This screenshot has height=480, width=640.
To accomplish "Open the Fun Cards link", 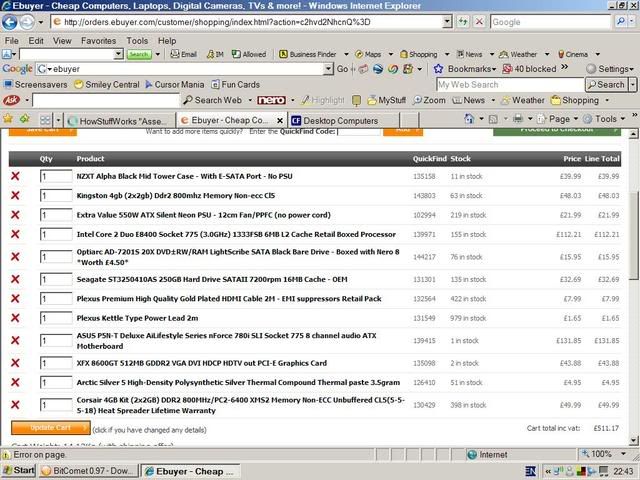I will point(236,84).
